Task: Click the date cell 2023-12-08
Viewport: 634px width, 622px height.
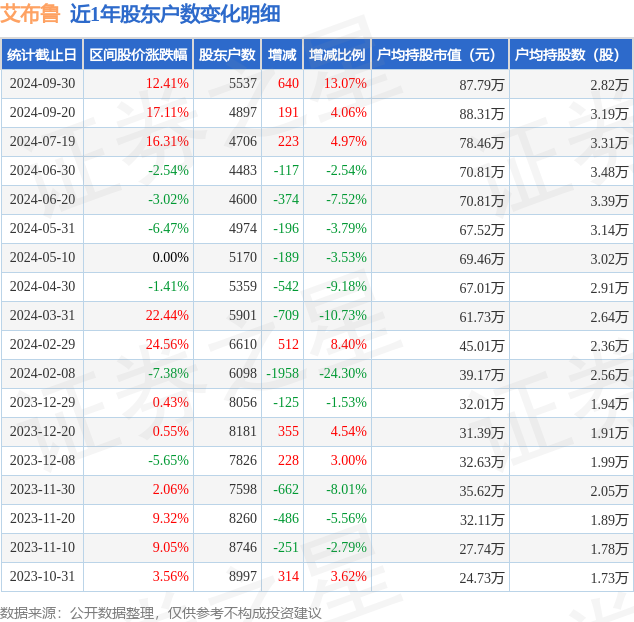Action: tap(42, 460)
